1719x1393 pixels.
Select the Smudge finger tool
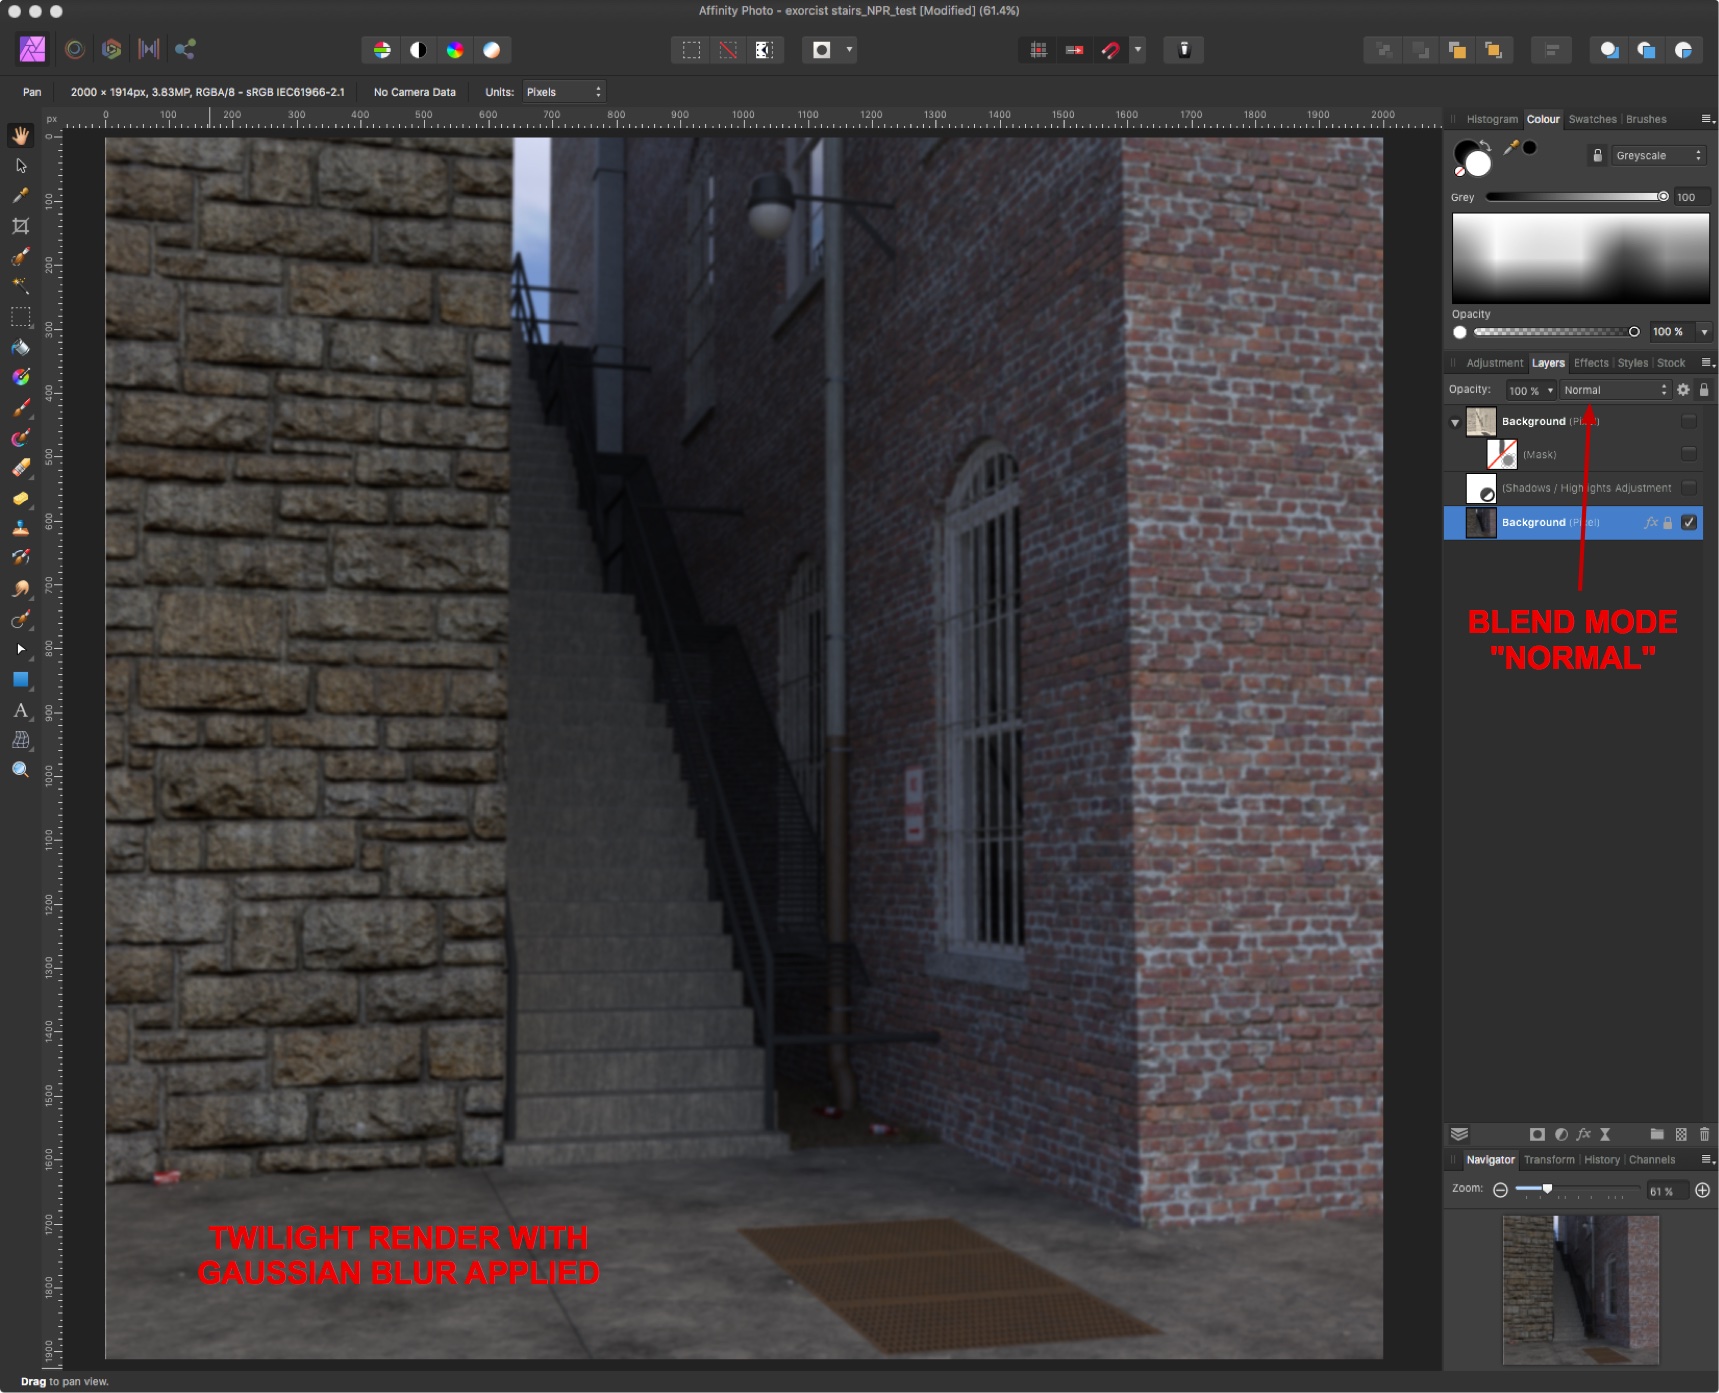20,589
